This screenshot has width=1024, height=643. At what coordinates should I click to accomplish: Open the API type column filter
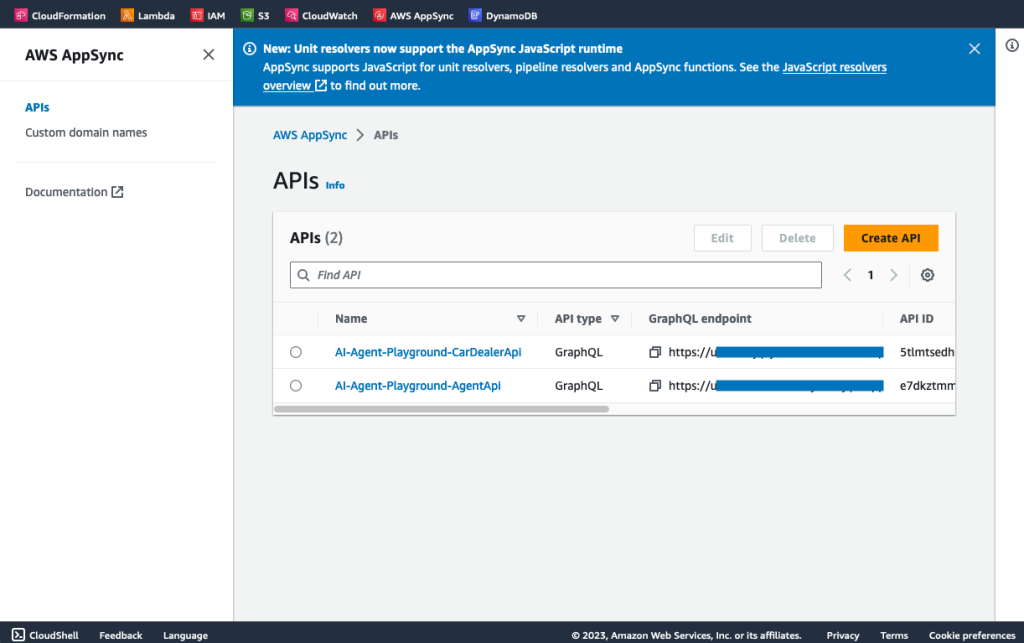[614, 318]
